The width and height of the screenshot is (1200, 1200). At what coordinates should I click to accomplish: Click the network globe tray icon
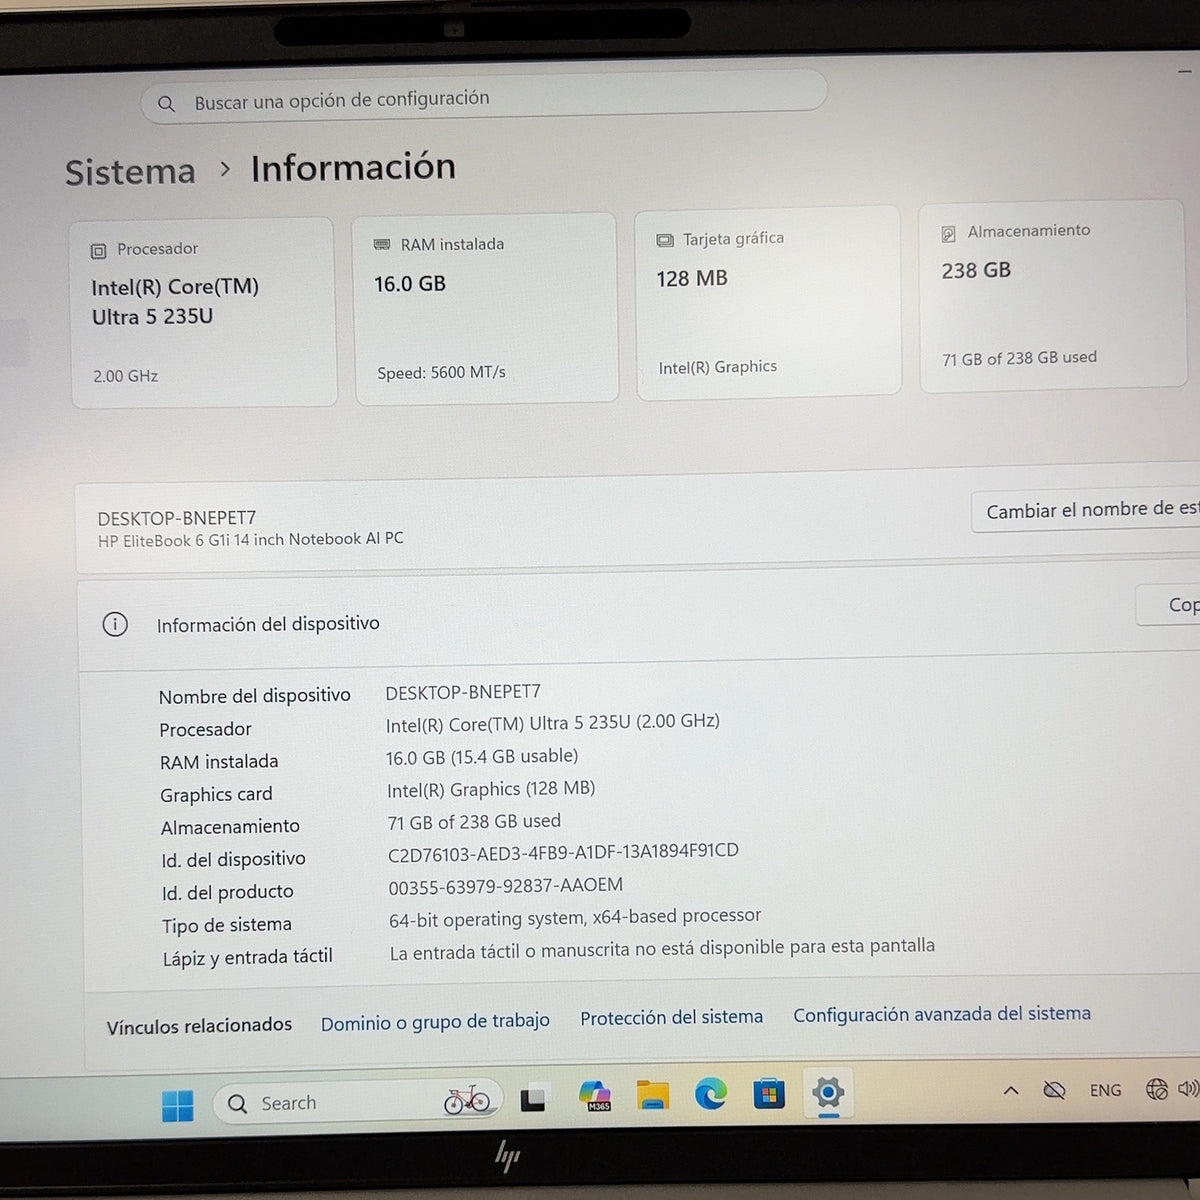pyautogui.click(x=1157, y=1089)
